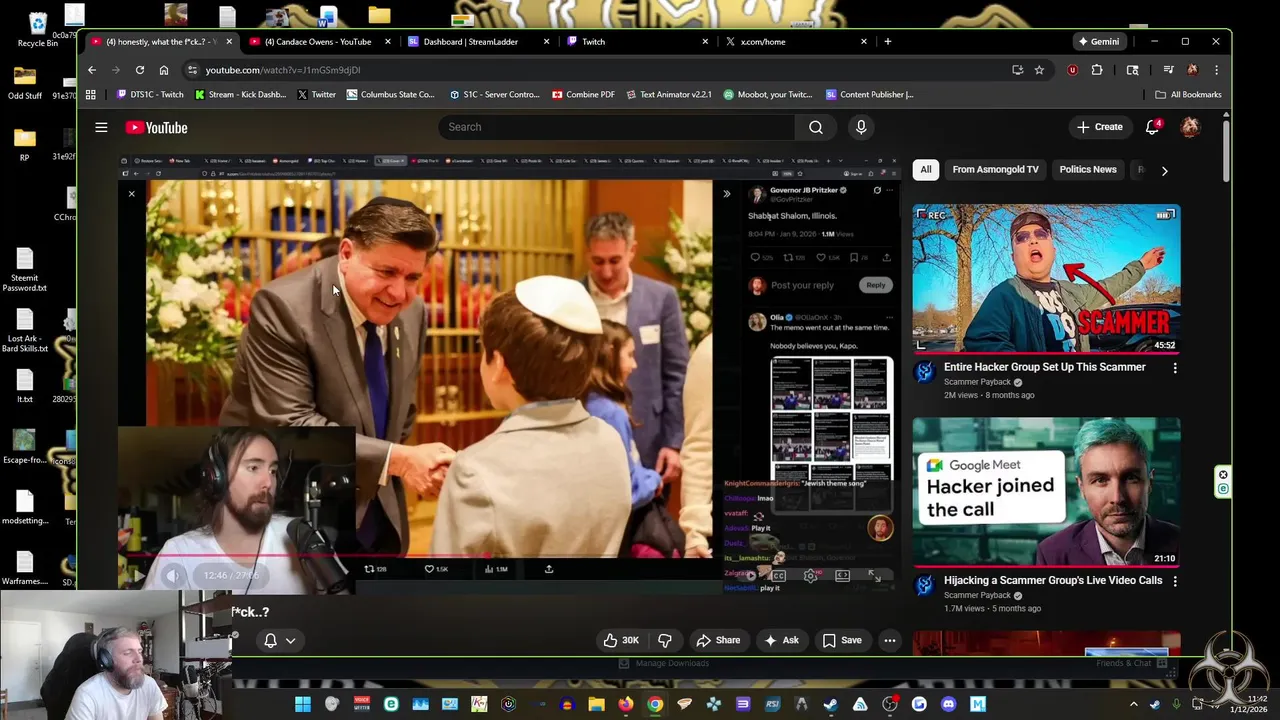Viewport: 1280px width, 720px height.
Task: Open options for Hijacking a Scammer video
Action: click(x=1175, y=581)
